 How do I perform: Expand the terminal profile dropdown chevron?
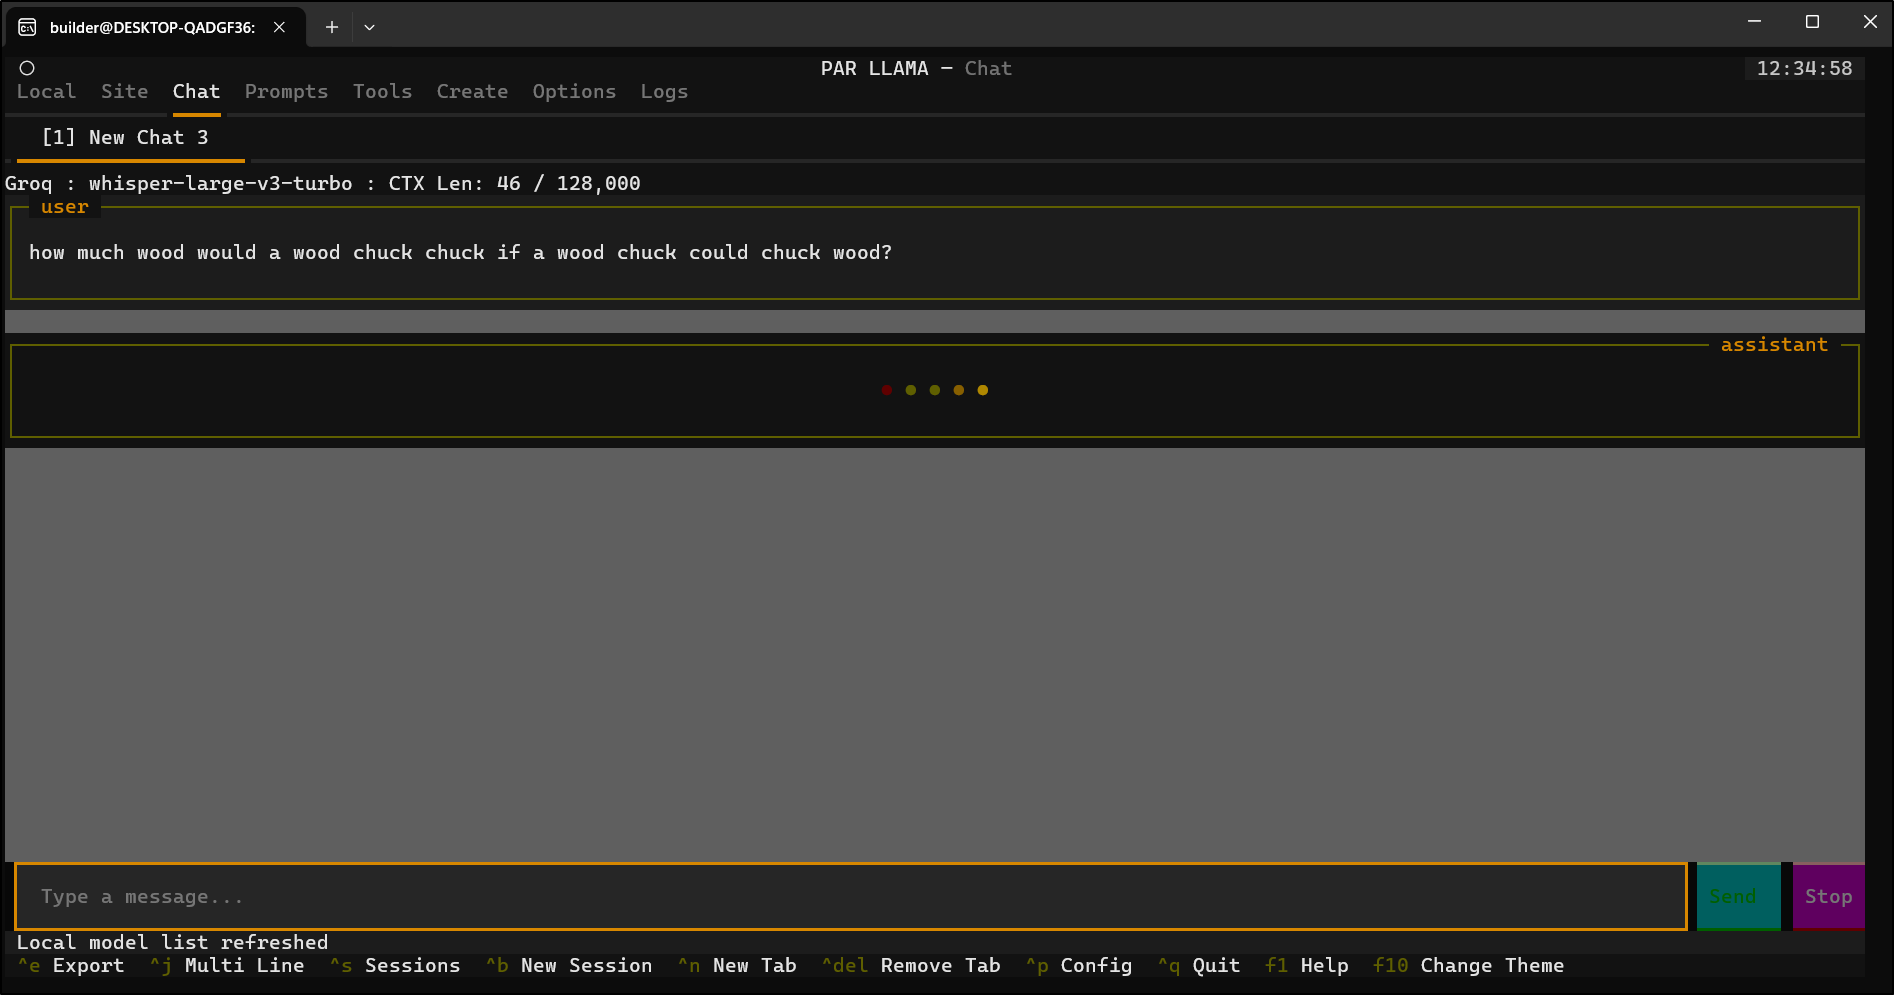coord(369,27)
